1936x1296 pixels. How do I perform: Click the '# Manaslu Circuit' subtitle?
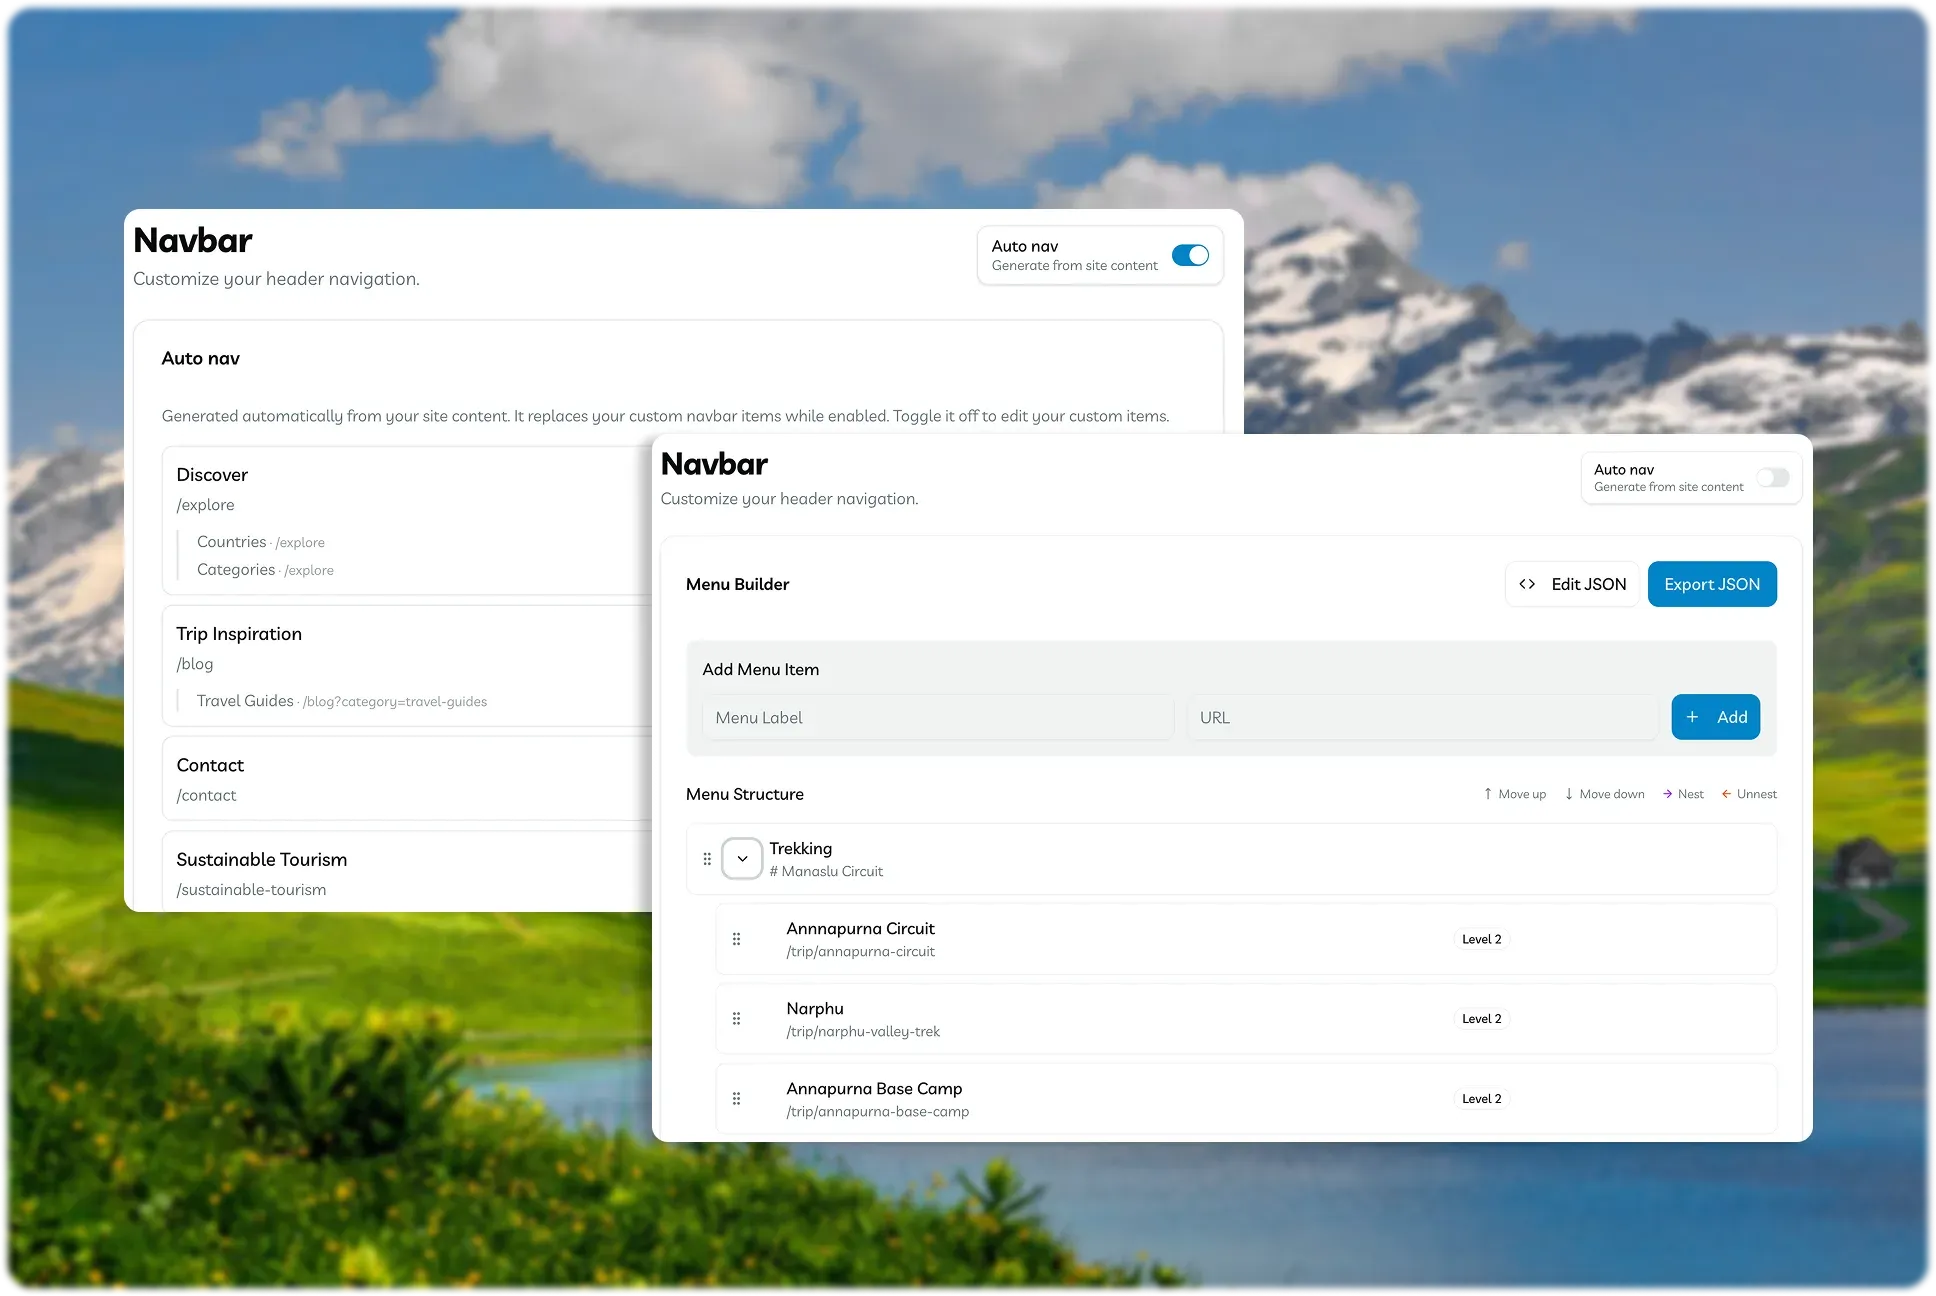(826, 871)
